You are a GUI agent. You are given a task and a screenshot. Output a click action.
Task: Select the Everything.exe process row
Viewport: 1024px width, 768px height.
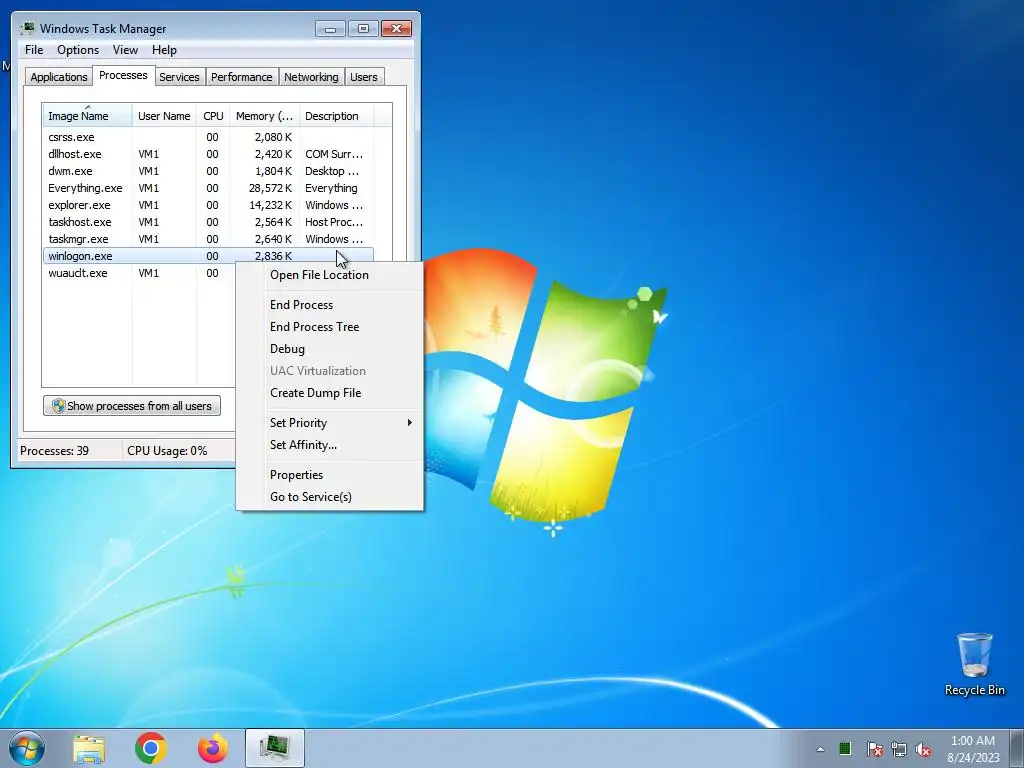(208, 188)
